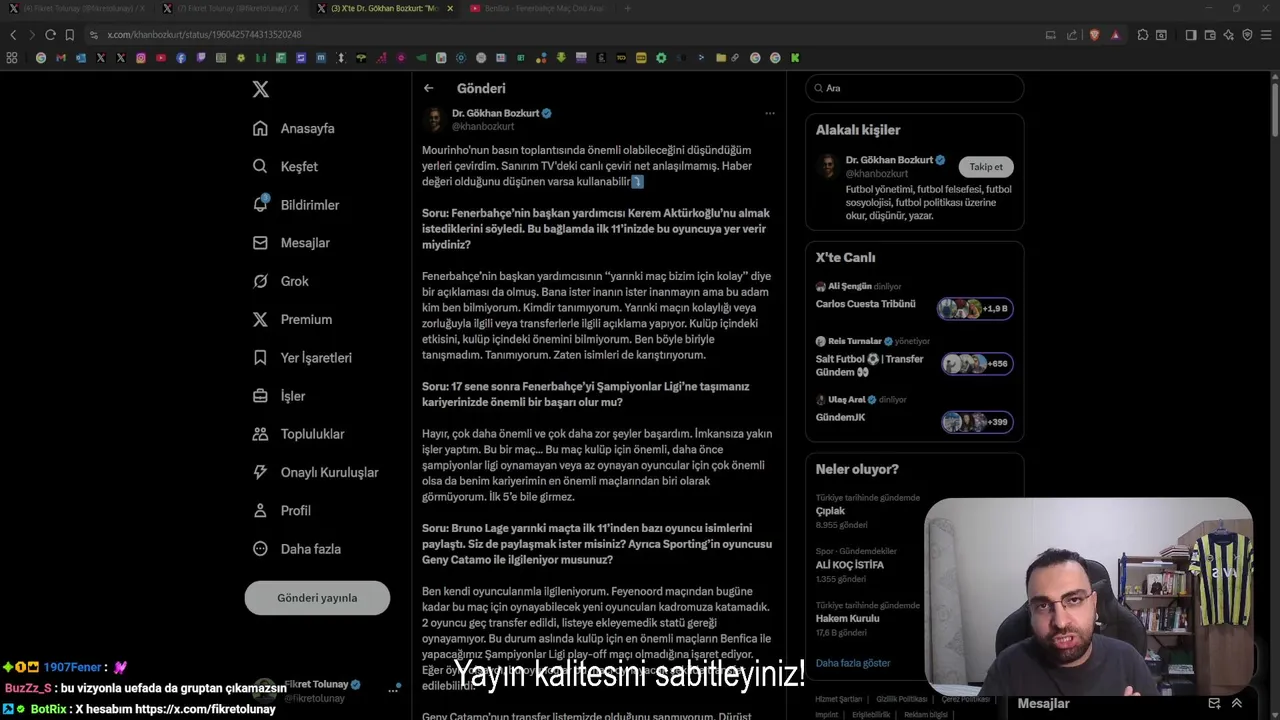The image size is (1280, 720).
Task: Click the page's vertical scrollbar
Action: [1275, 110]
